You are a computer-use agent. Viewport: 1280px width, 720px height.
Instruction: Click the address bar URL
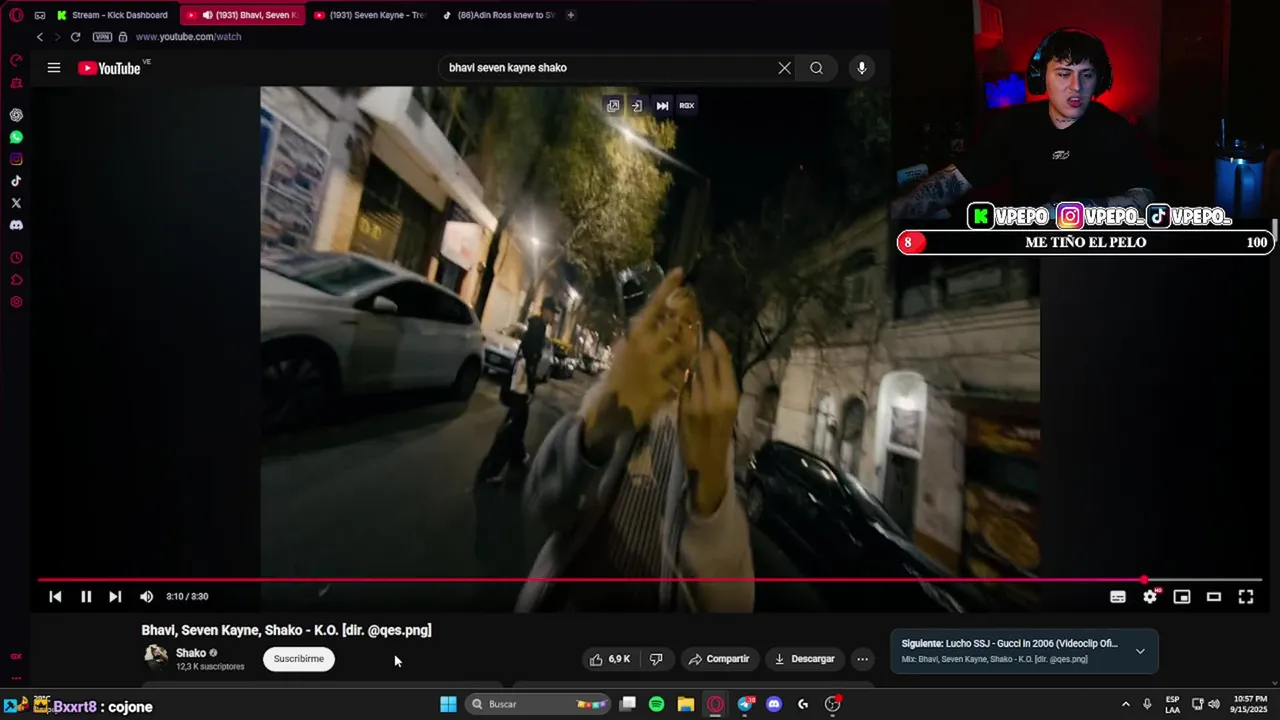pos(188,37)
